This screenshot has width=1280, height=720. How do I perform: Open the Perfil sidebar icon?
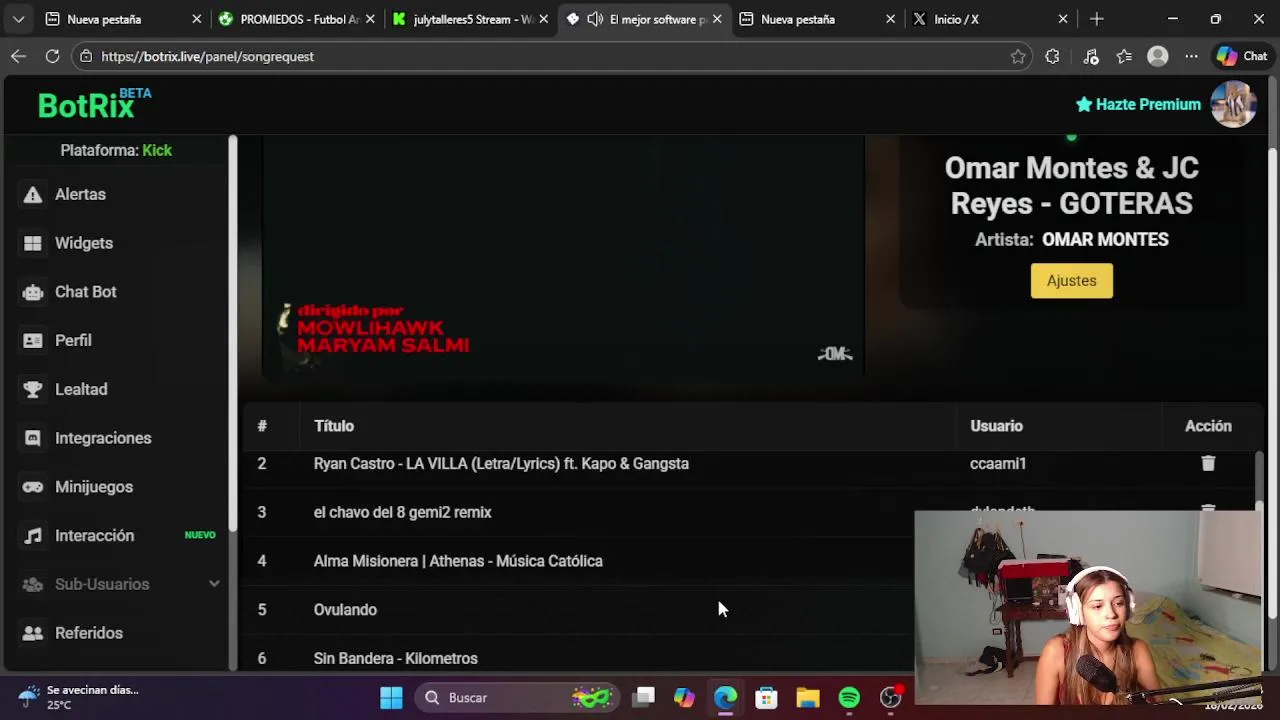tap(33, 341)
